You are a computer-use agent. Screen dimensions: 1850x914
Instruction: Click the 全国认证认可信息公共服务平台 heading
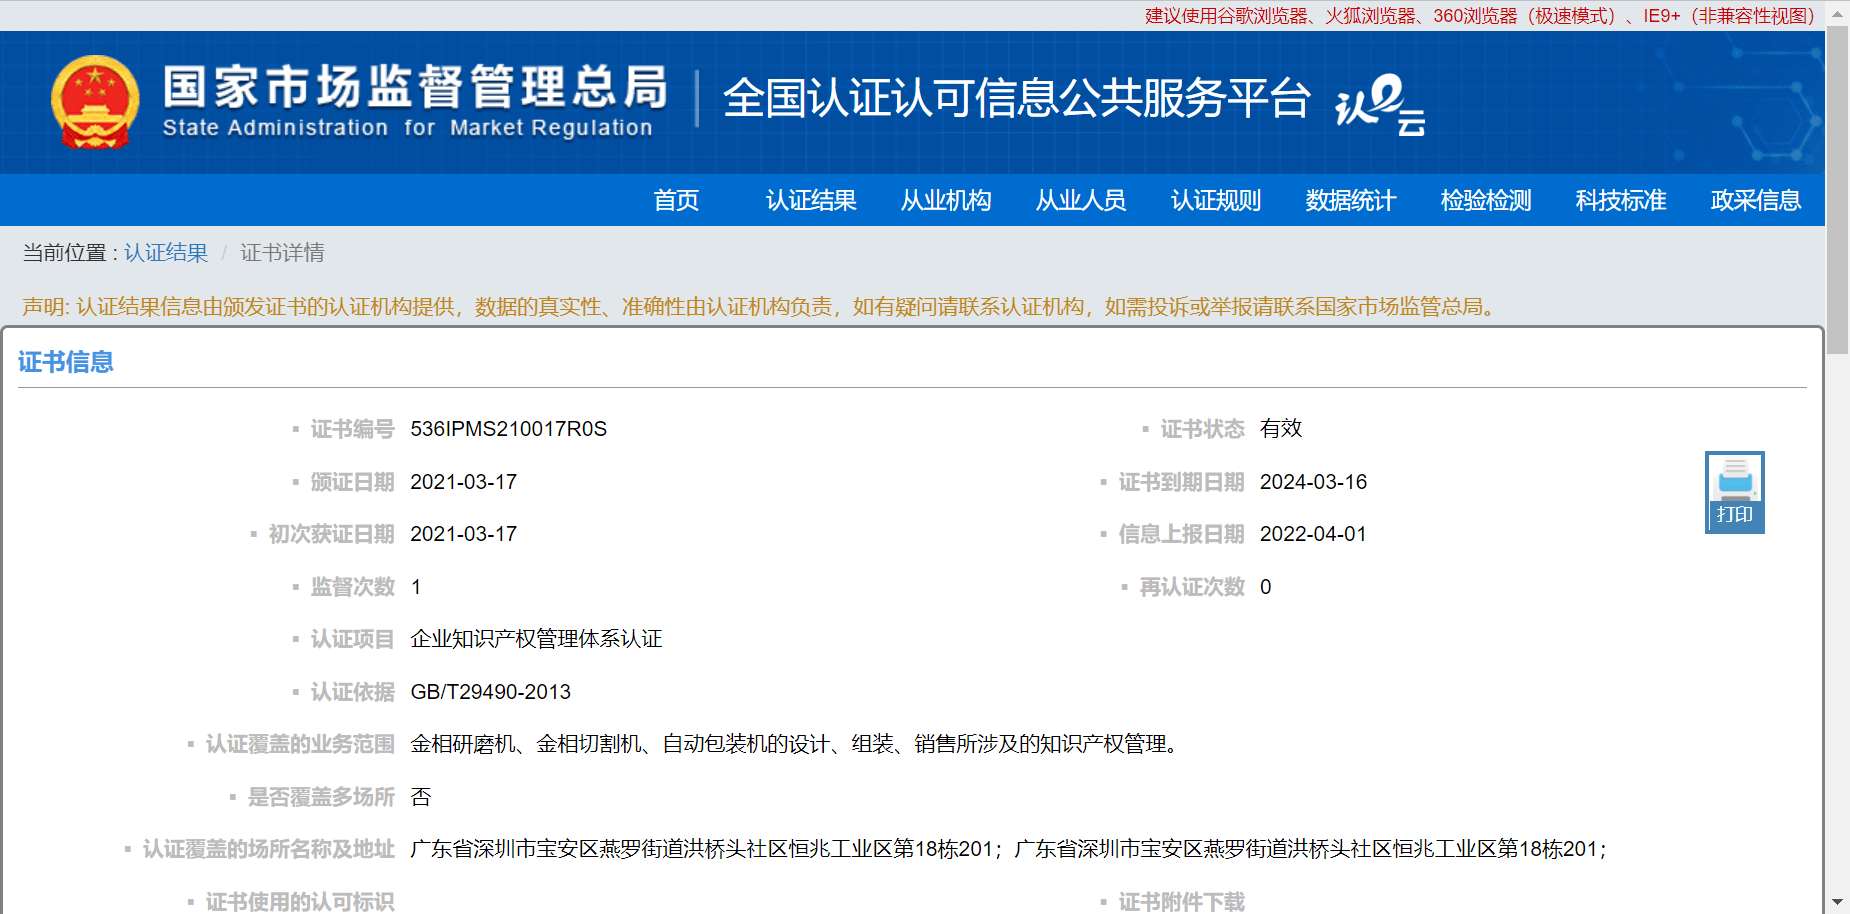point(1016,98)
